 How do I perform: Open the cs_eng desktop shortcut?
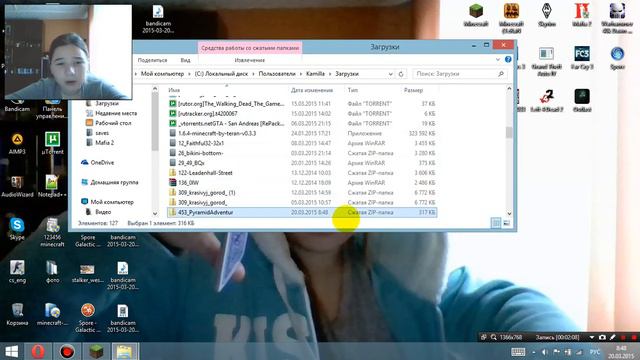click(17, 272)
